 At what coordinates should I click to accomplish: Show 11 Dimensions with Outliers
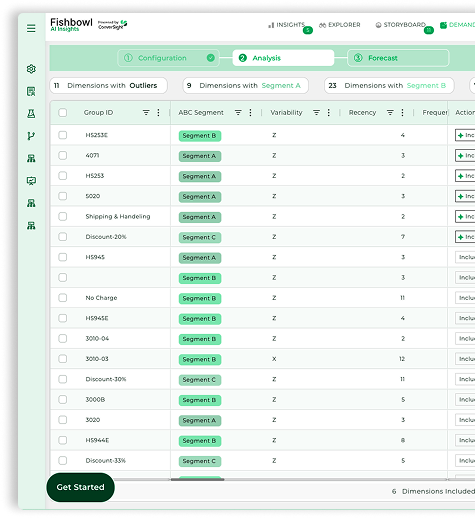109,86
